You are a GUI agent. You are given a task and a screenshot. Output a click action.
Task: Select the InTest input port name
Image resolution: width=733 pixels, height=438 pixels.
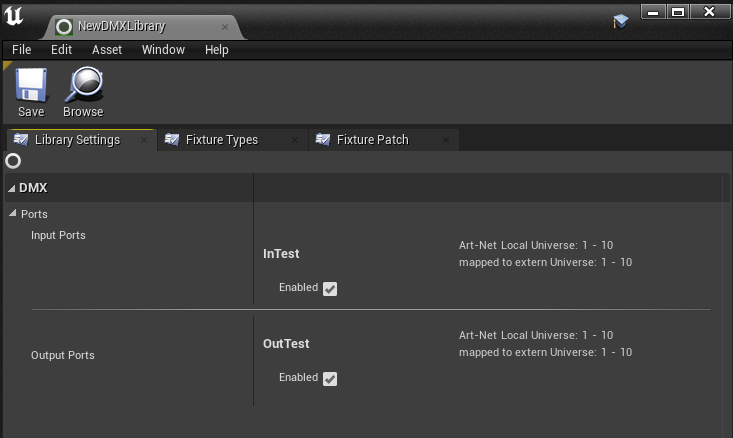click(x=281, y=254)
